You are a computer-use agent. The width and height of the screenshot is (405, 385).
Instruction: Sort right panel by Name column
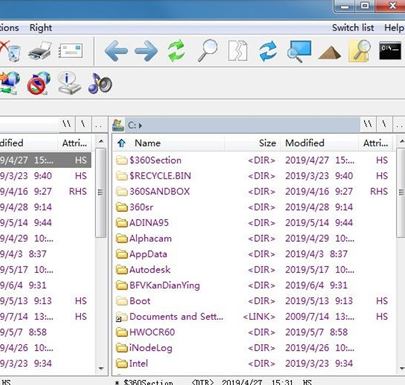tap(147, 143)
